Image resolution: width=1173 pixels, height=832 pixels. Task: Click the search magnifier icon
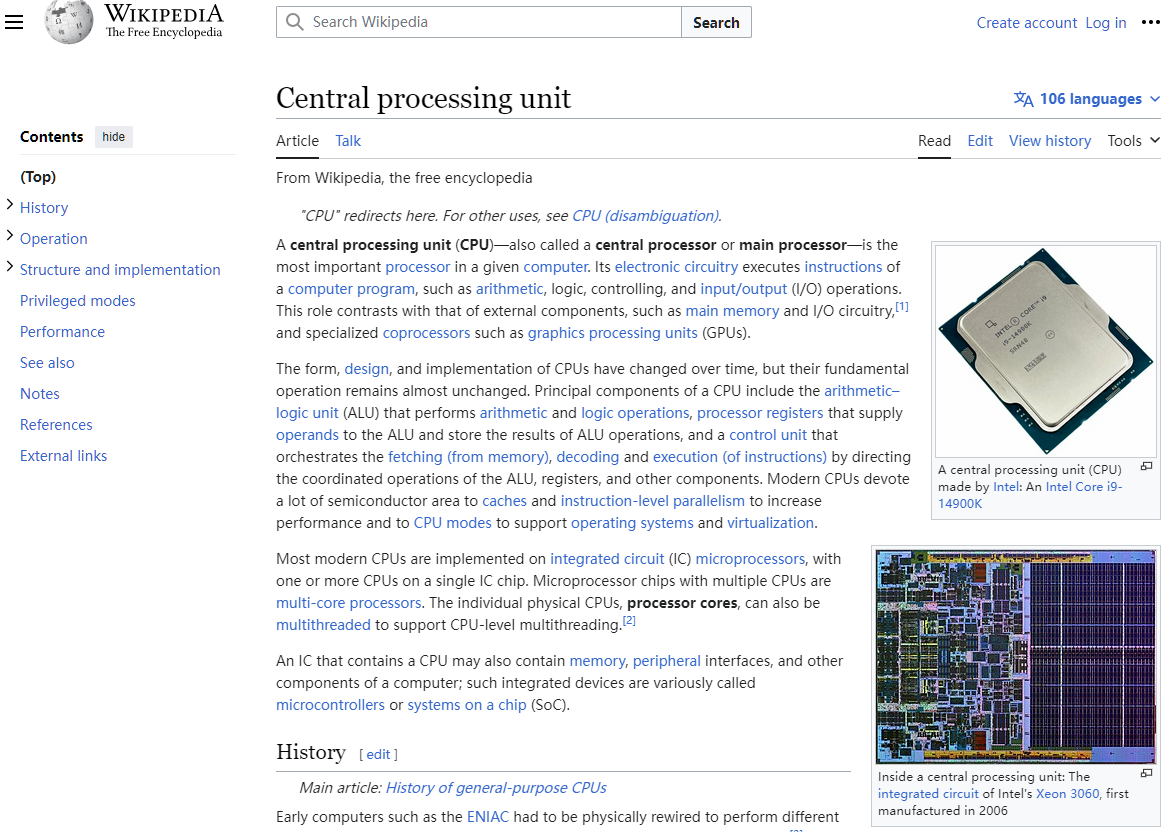click(294, 21)
